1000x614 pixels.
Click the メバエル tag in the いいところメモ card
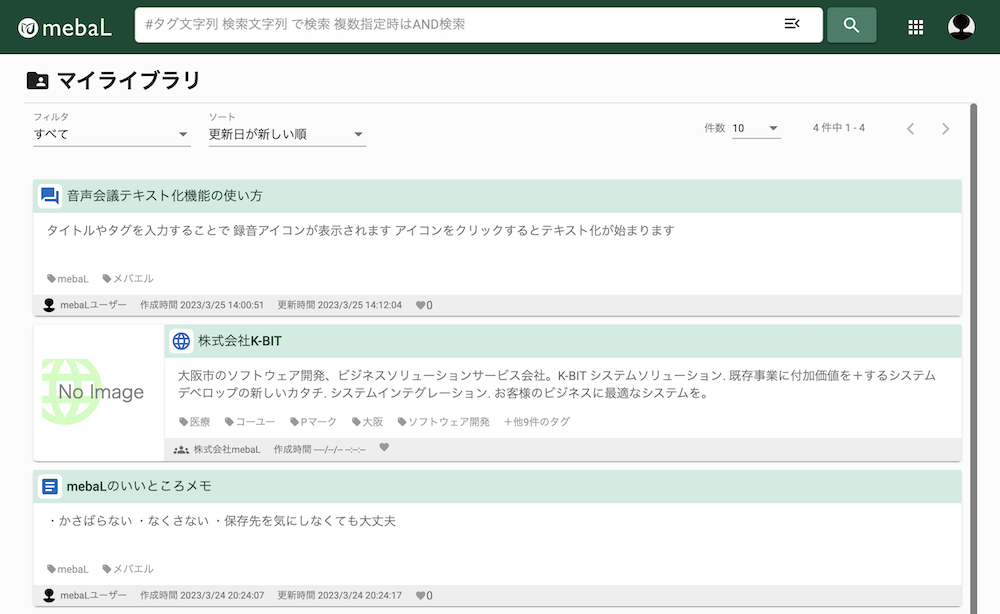(128, 569)
